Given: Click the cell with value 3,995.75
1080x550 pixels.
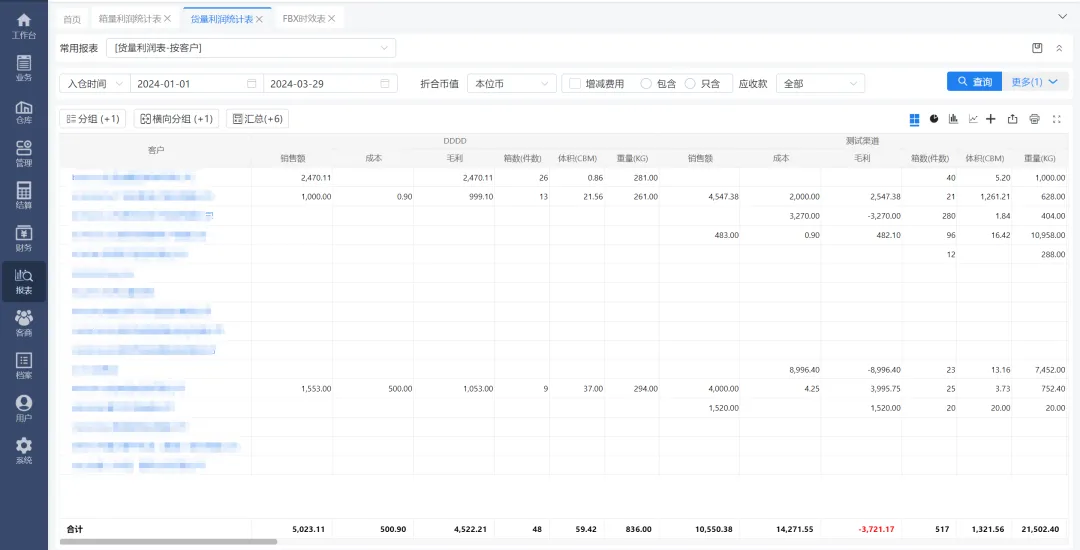Looking at the screenshot, I should (884, 389).
